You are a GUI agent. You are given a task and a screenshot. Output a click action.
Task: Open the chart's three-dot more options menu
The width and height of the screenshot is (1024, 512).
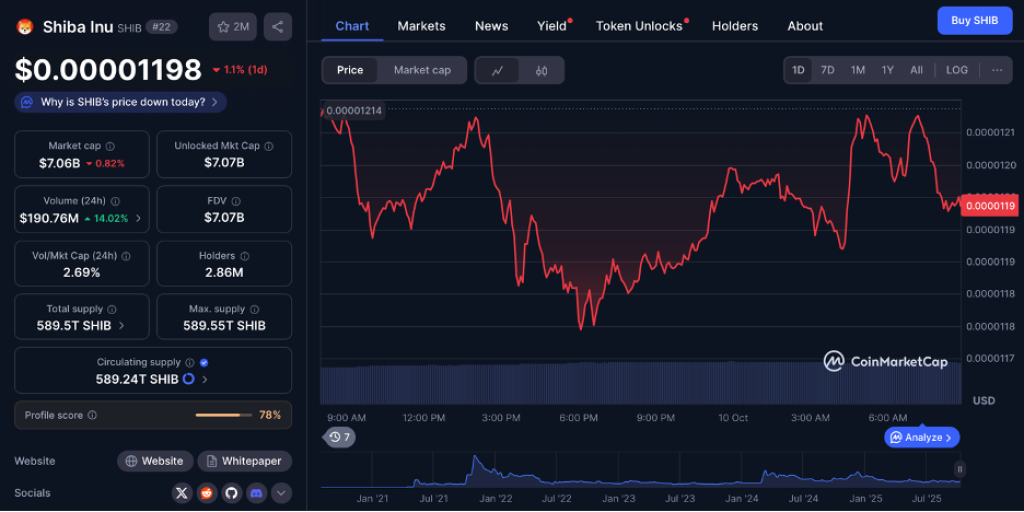(997, 70)
